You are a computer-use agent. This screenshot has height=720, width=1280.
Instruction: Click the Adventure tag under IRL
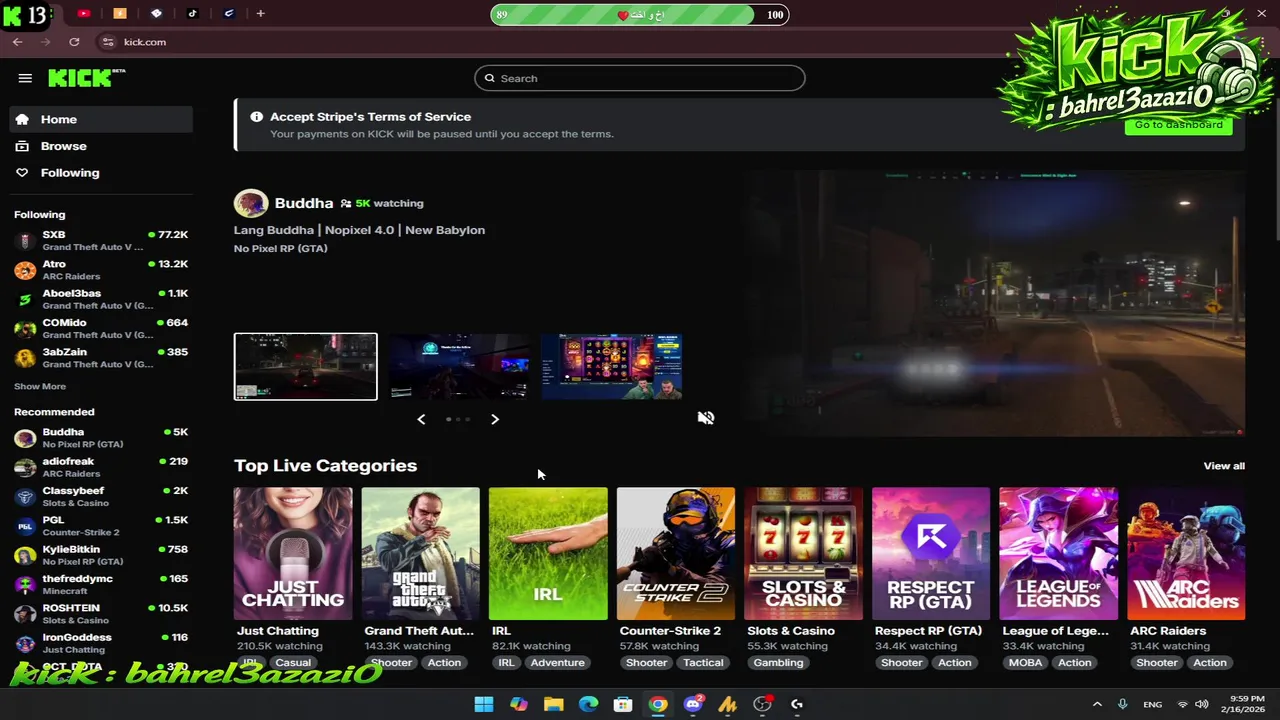point(557,662)
